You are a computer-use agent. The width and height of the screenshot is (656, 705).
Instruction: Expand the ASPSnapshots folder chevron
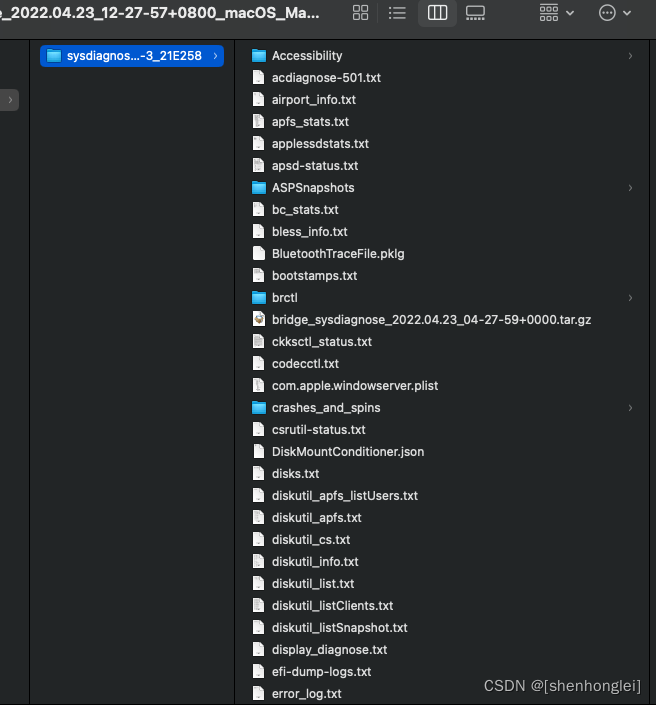tap(630, 187)
